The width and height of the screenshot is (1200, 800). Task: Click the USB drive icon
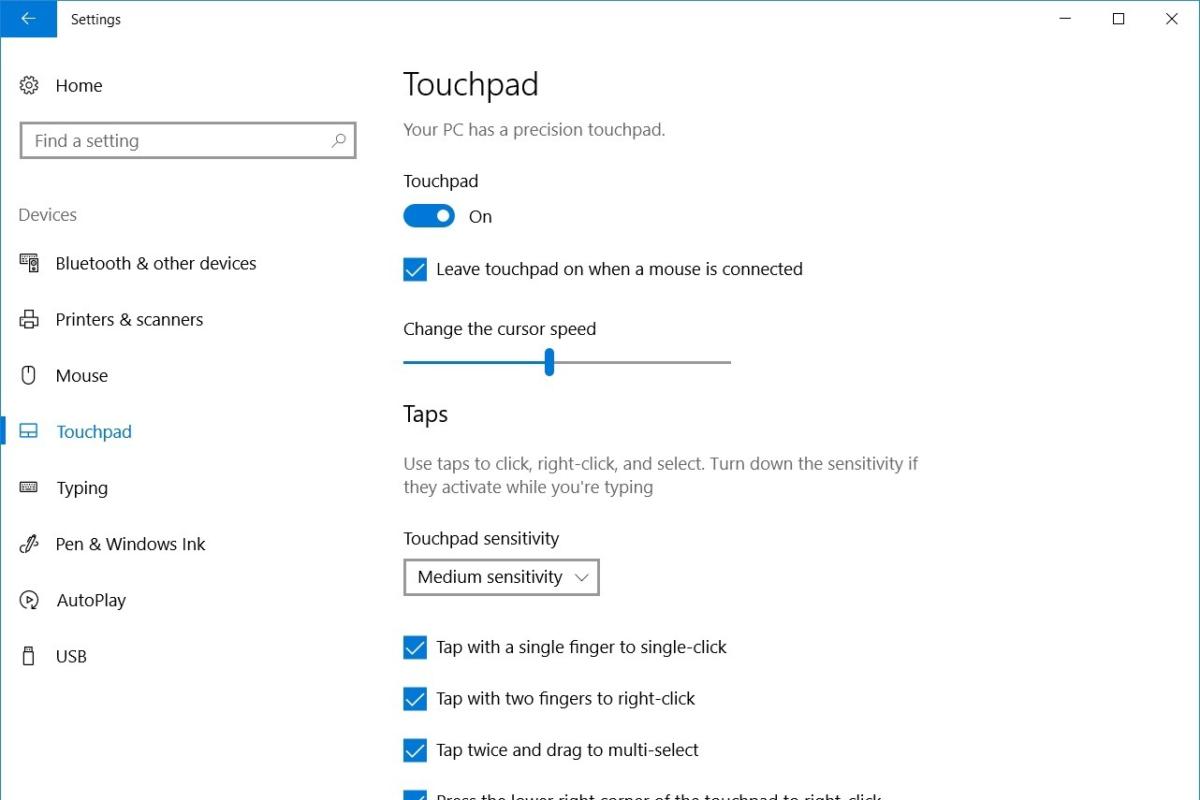click(29, 656)
